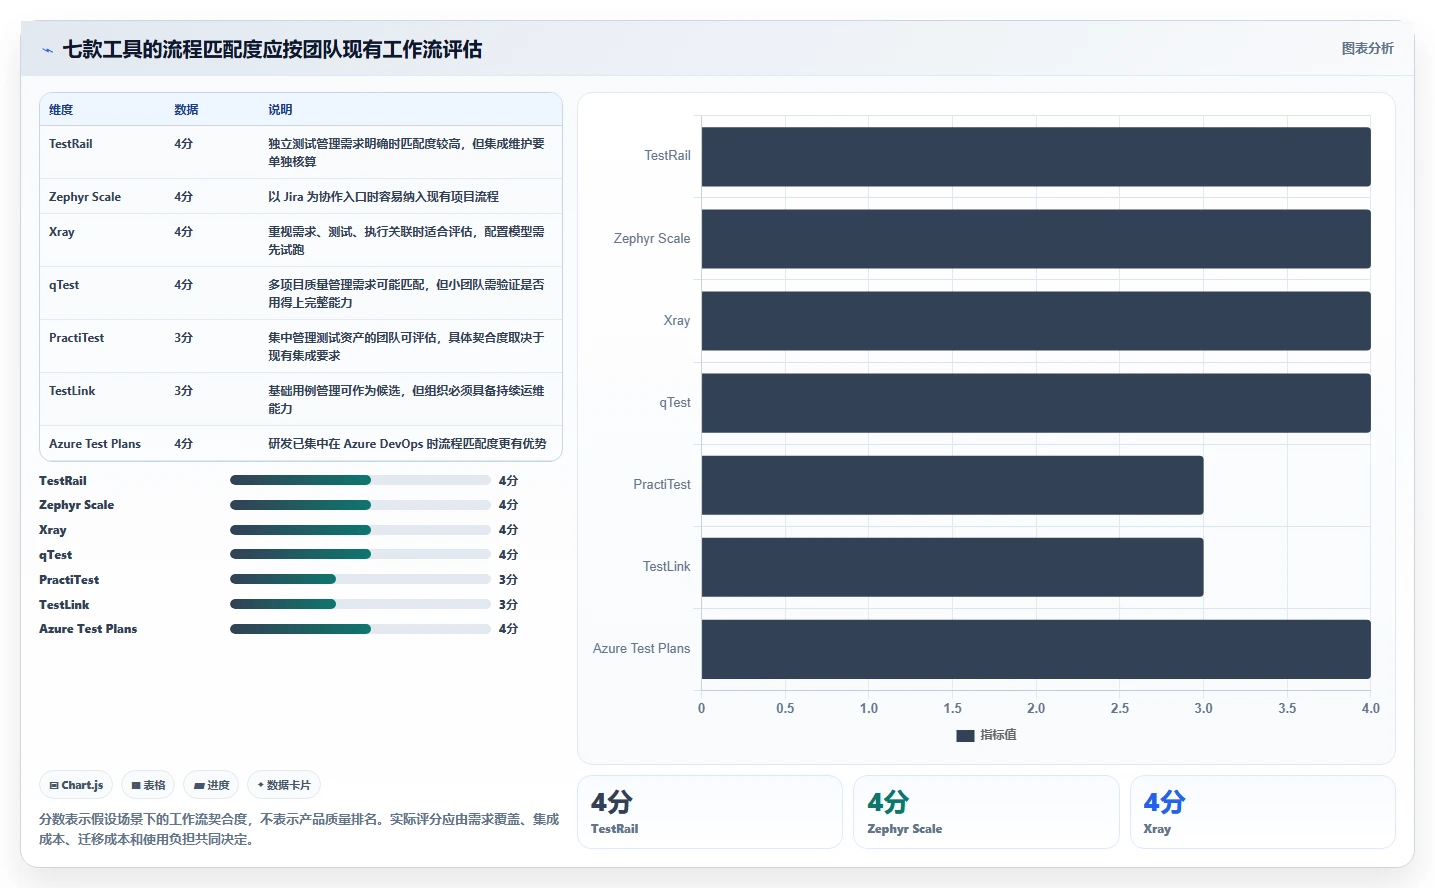Click the qTest label in the progress list
This screenshot has width=1435, height=888.
pyautogui.click(x=56, y=555)
